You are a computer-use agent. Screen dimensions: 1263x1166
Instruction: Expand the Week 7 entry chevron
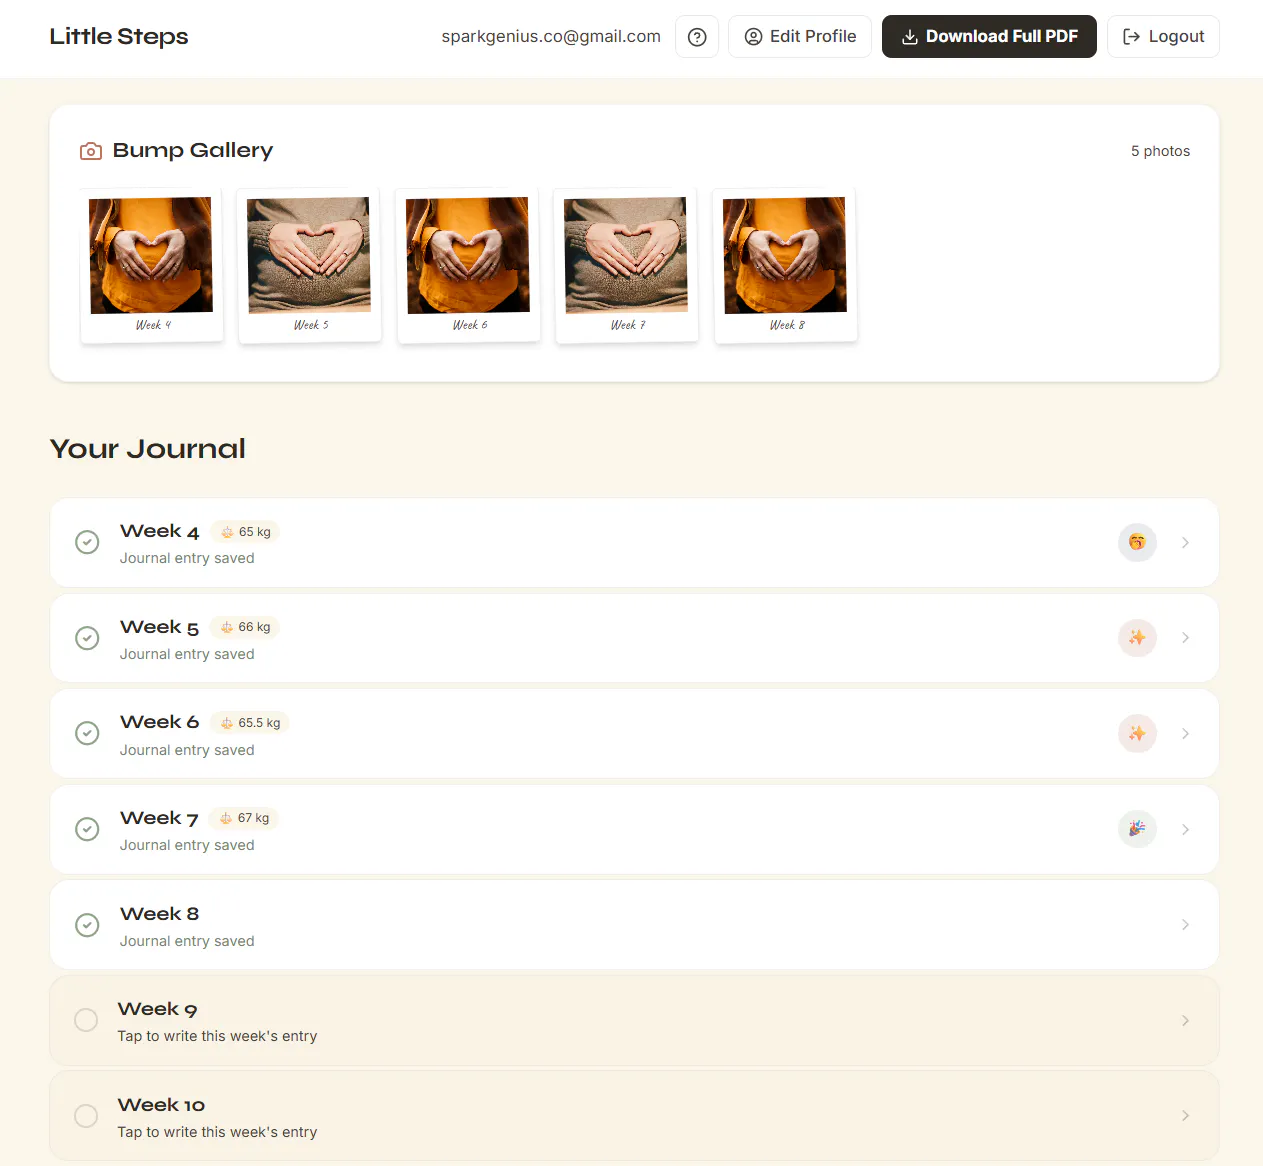pyautogui.click(x=1185, y=829)
